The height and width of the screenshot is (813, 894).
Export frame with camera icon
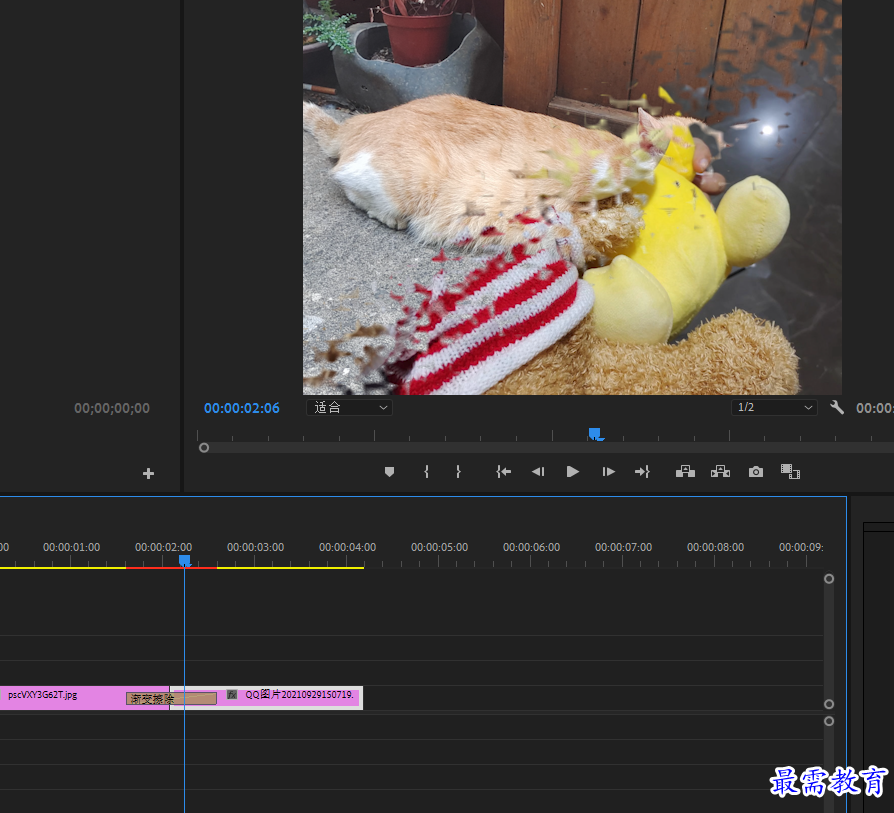coord(756,472)
